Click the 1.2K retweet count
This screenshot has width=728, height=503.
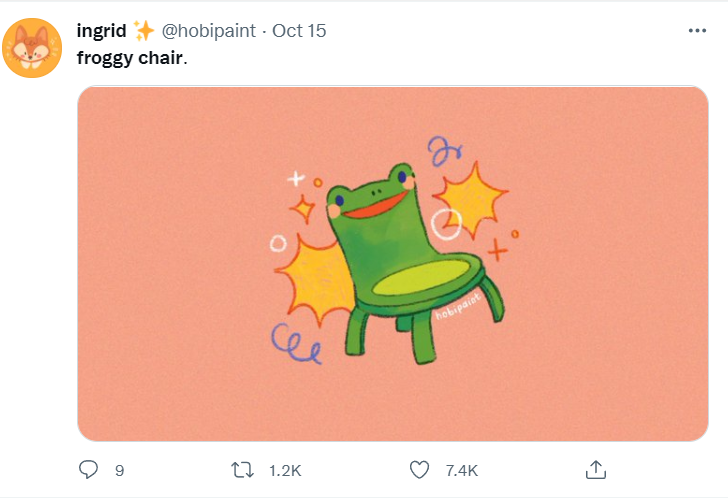coord(285,470)
